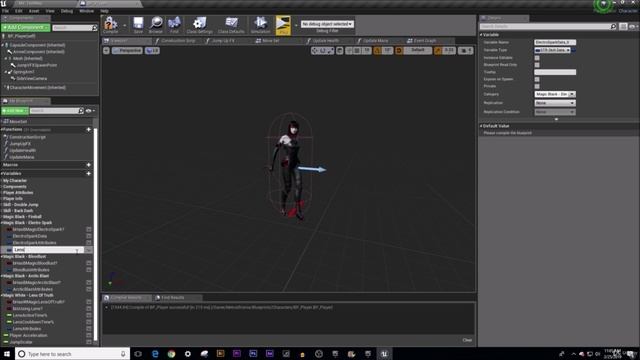
Task: Click the search icon in Details panel
Action: [x=613, y=27]
